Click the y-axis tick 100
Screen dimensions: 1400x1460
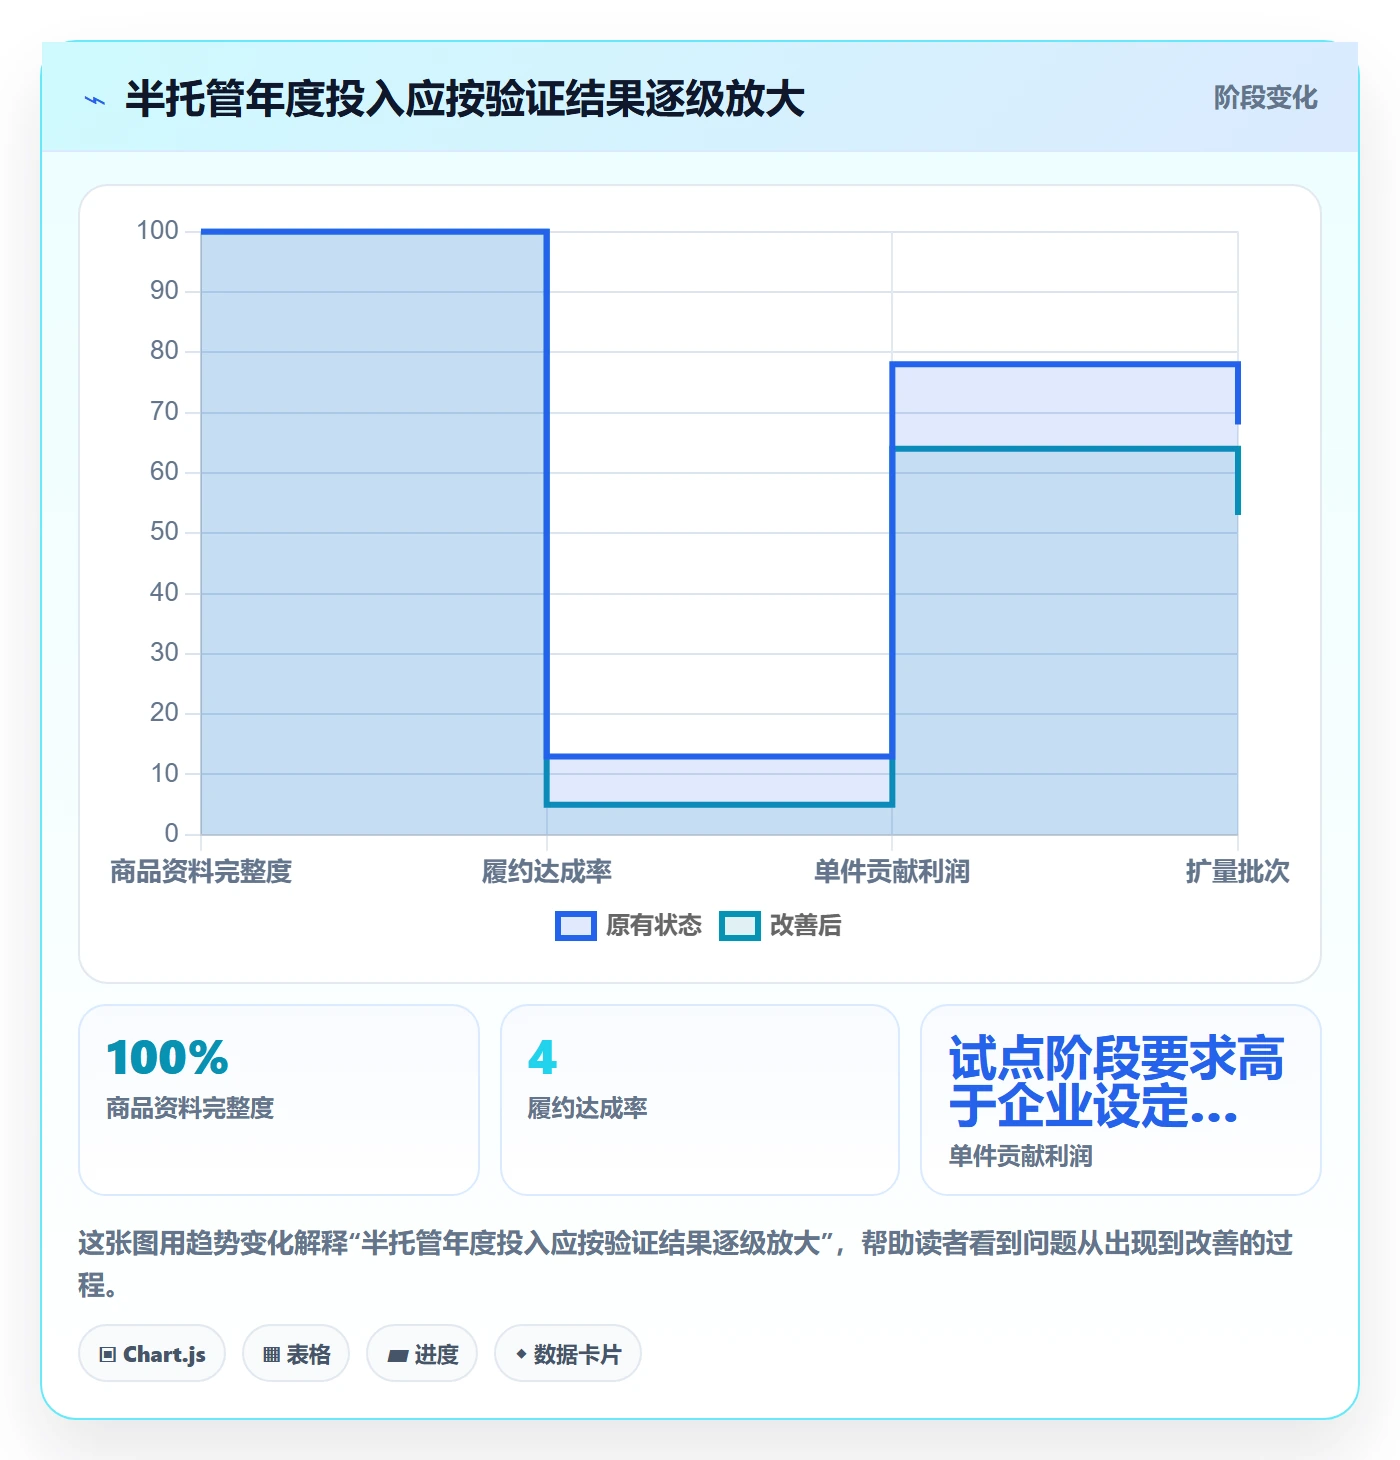coord(157,231)
